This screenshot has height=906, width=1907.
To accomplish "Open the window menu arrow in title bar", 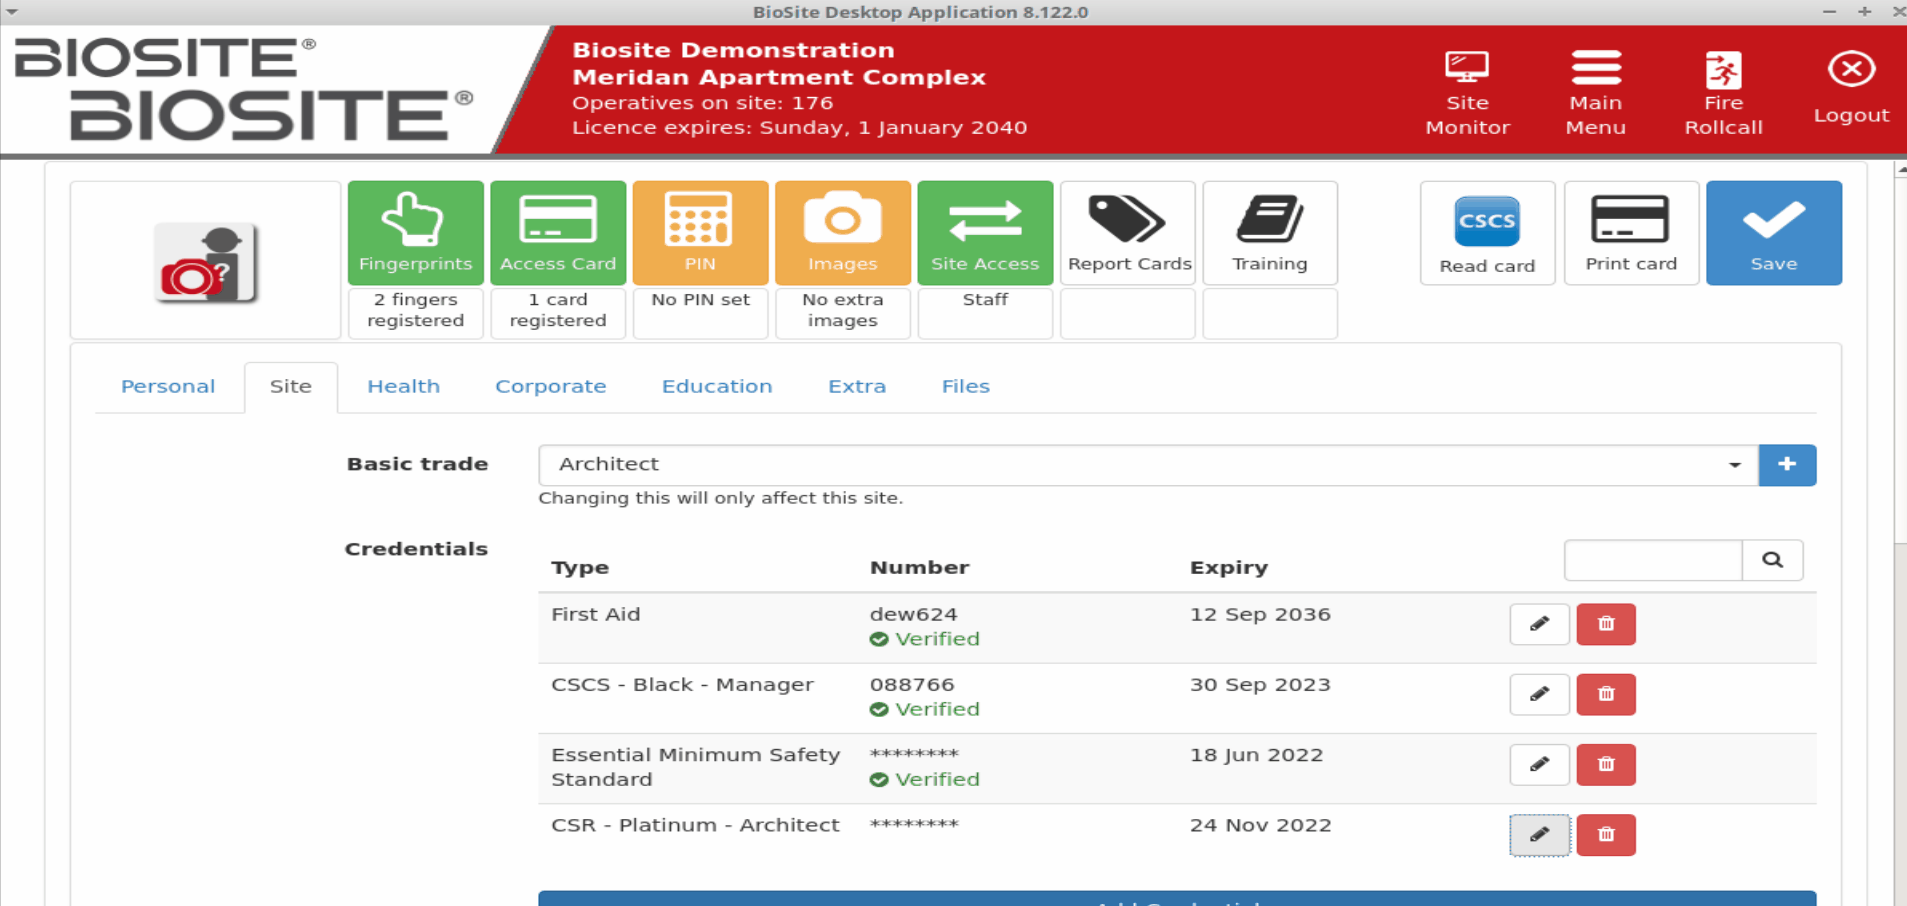I will coord(12,12).
